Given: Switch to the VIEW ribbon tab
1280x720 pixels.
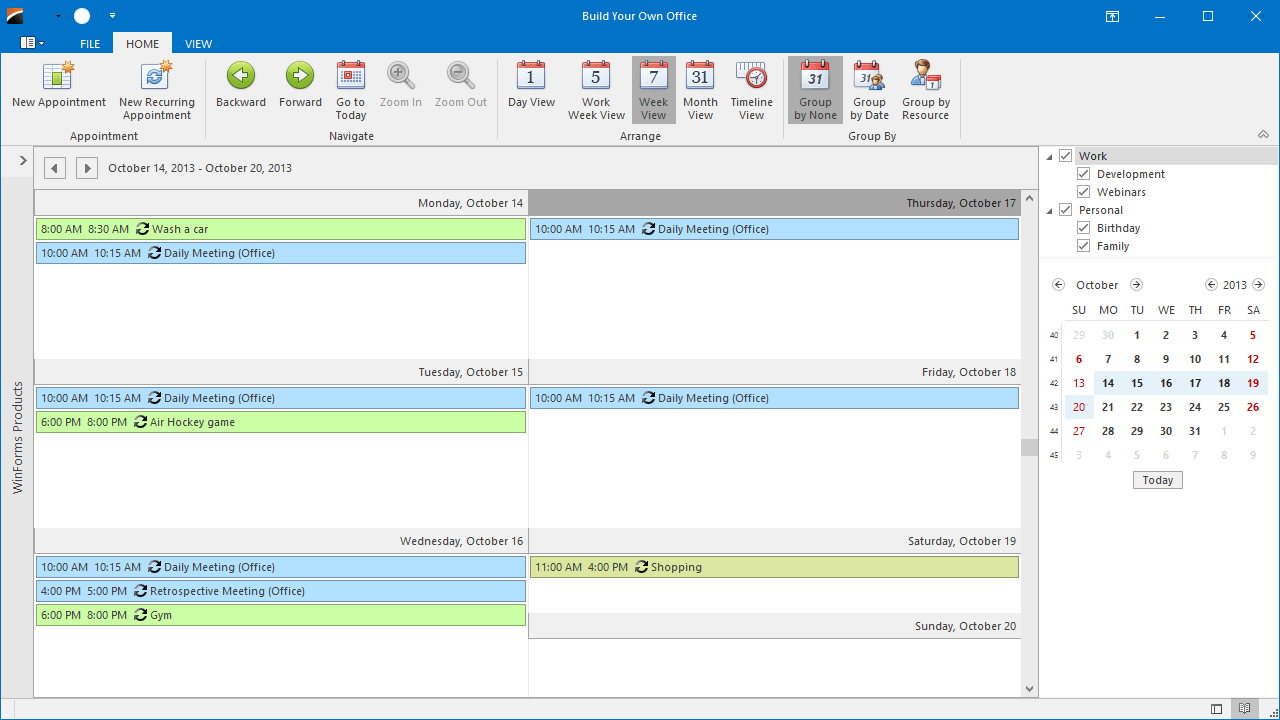Looking at the screenshot, I should (198, 44).
